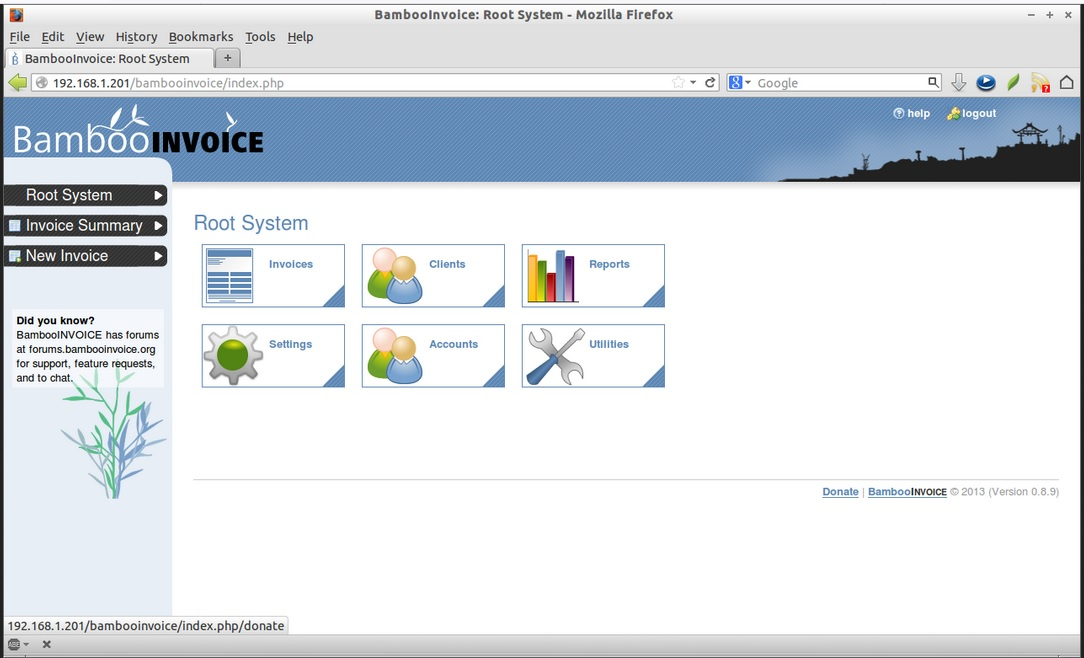Go to Firefox Home page icon

1067,83
